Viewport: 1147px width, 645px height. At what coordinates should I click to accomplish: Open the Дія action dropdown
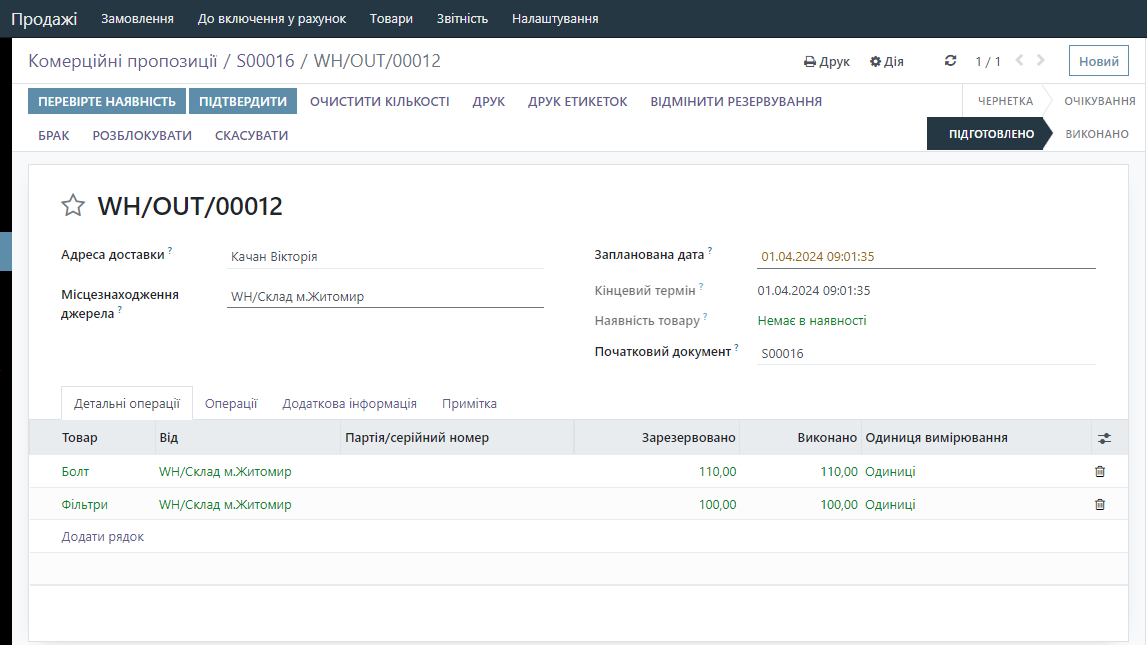(x=887, y=62)
